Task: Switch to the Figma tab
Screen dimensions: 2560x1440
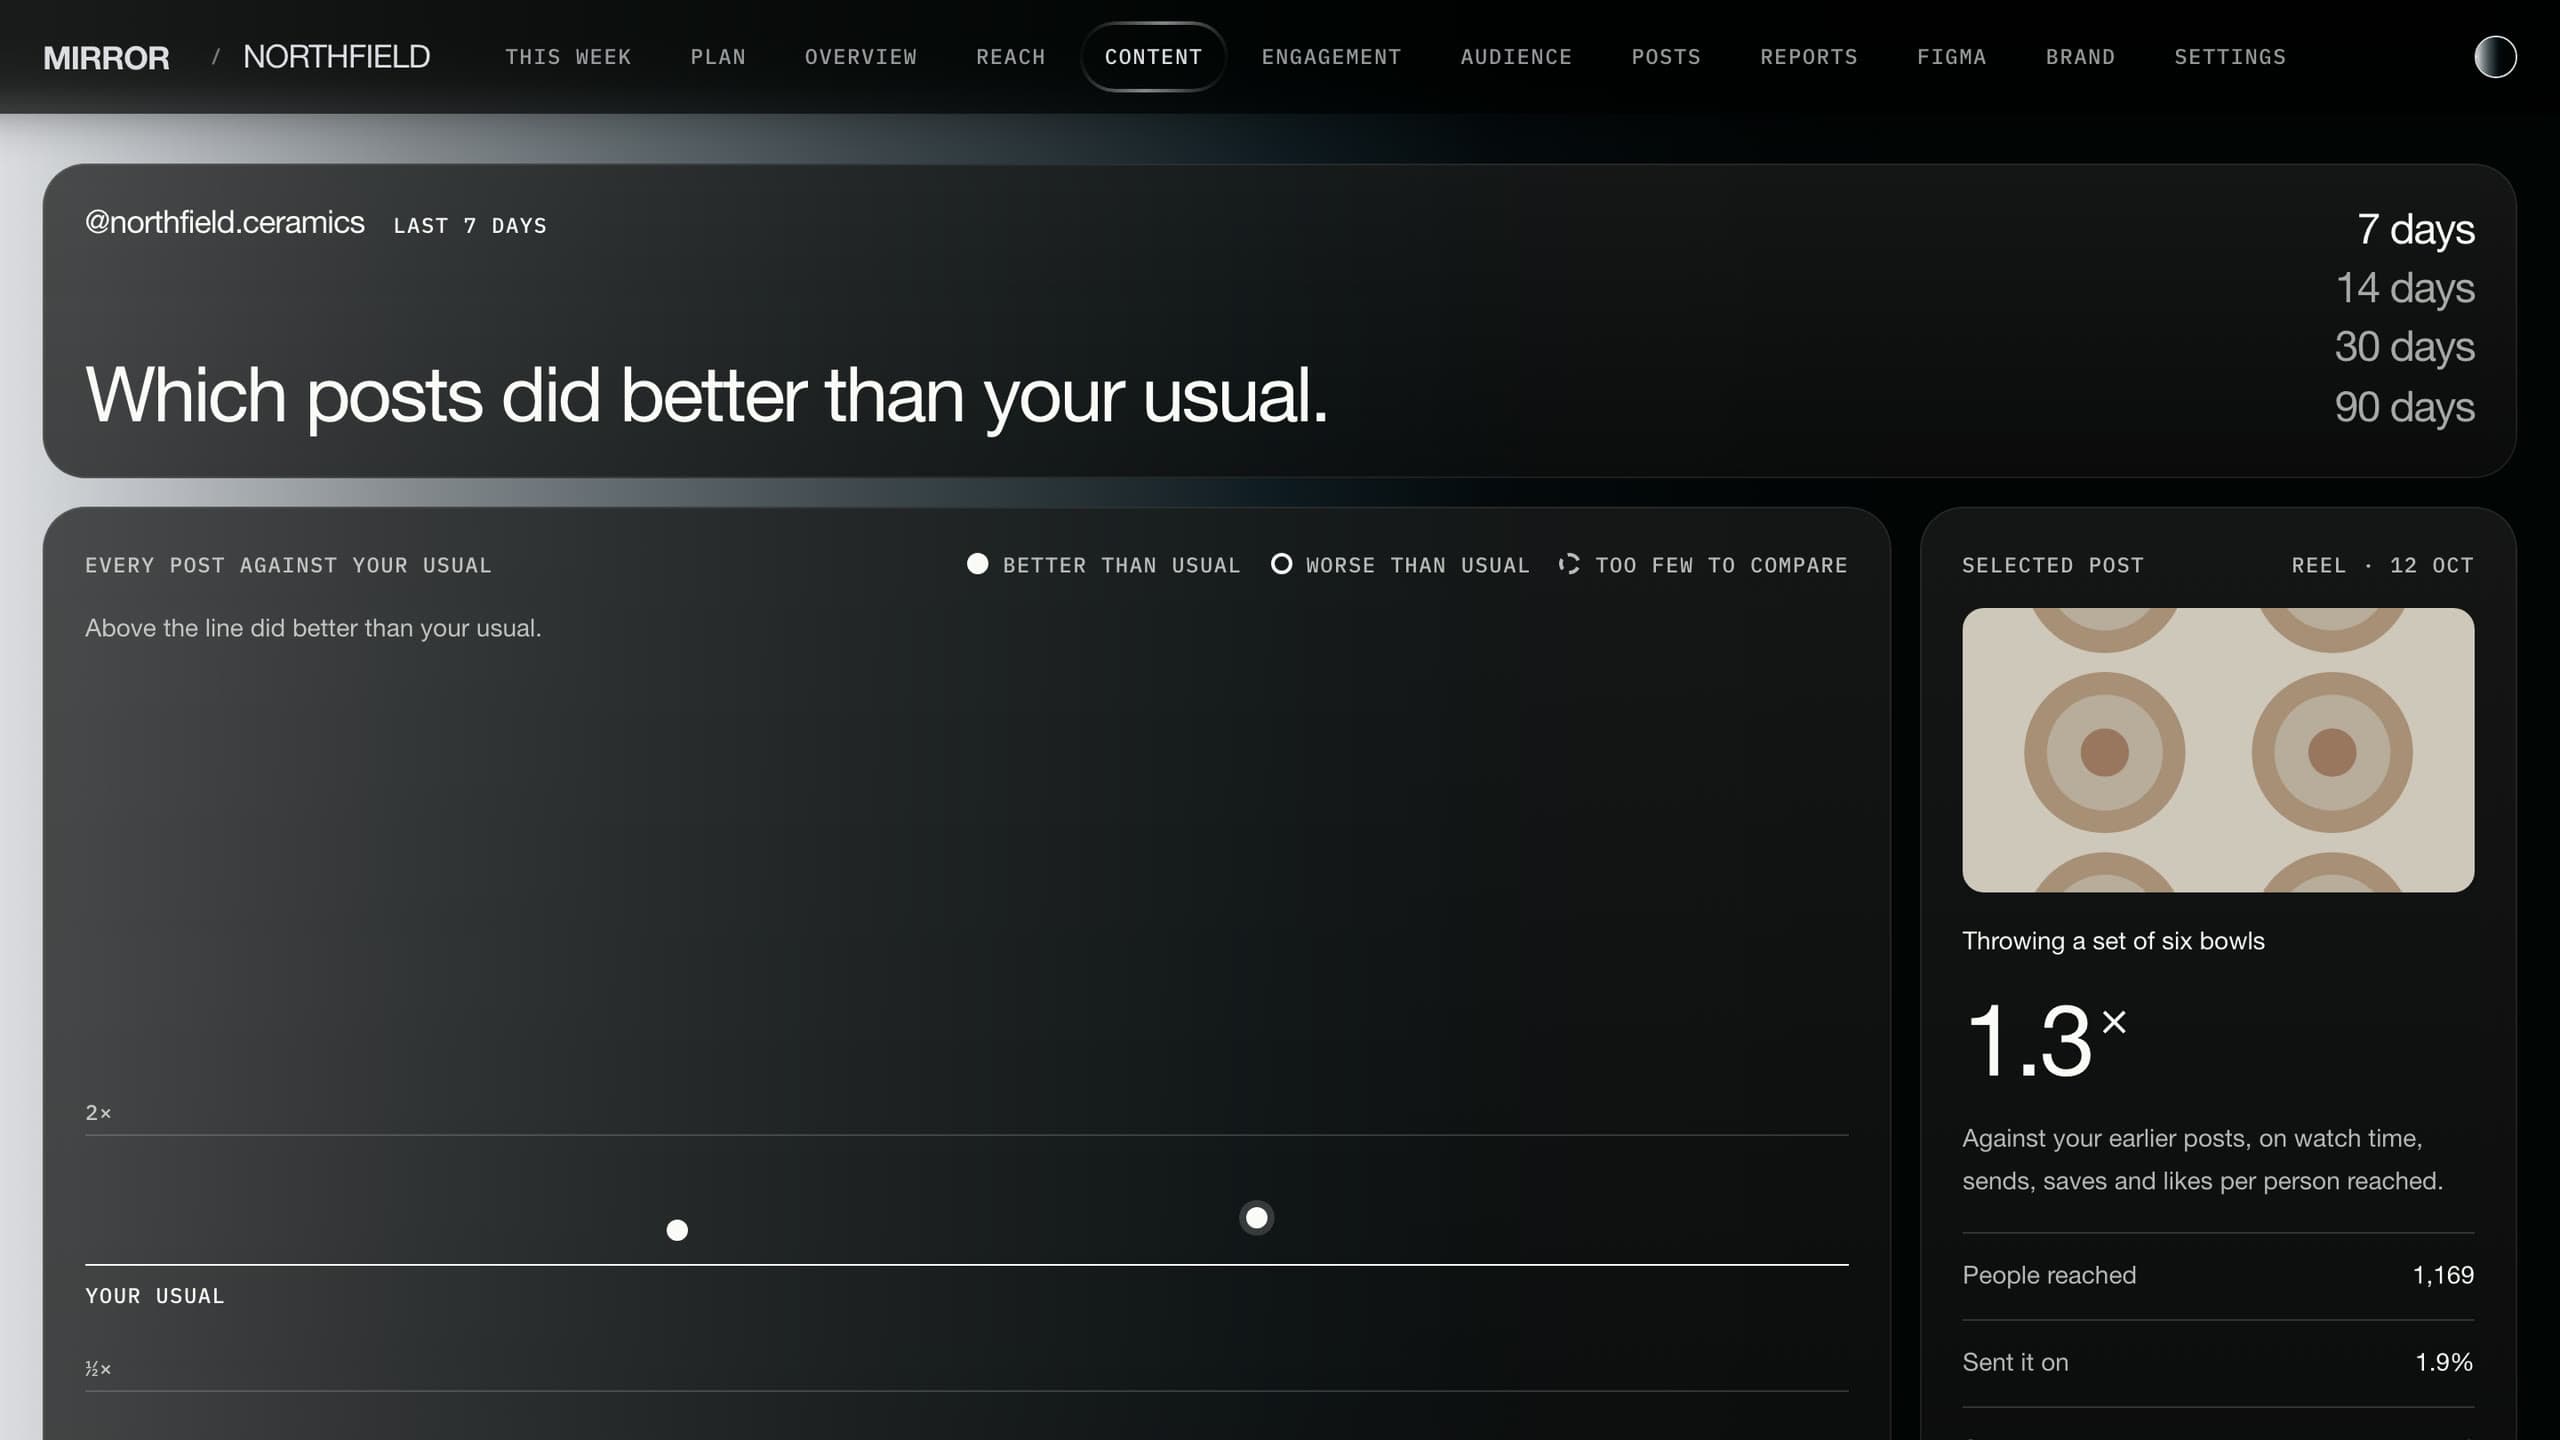Action: pyautogui.click(x=1952, y=57)
